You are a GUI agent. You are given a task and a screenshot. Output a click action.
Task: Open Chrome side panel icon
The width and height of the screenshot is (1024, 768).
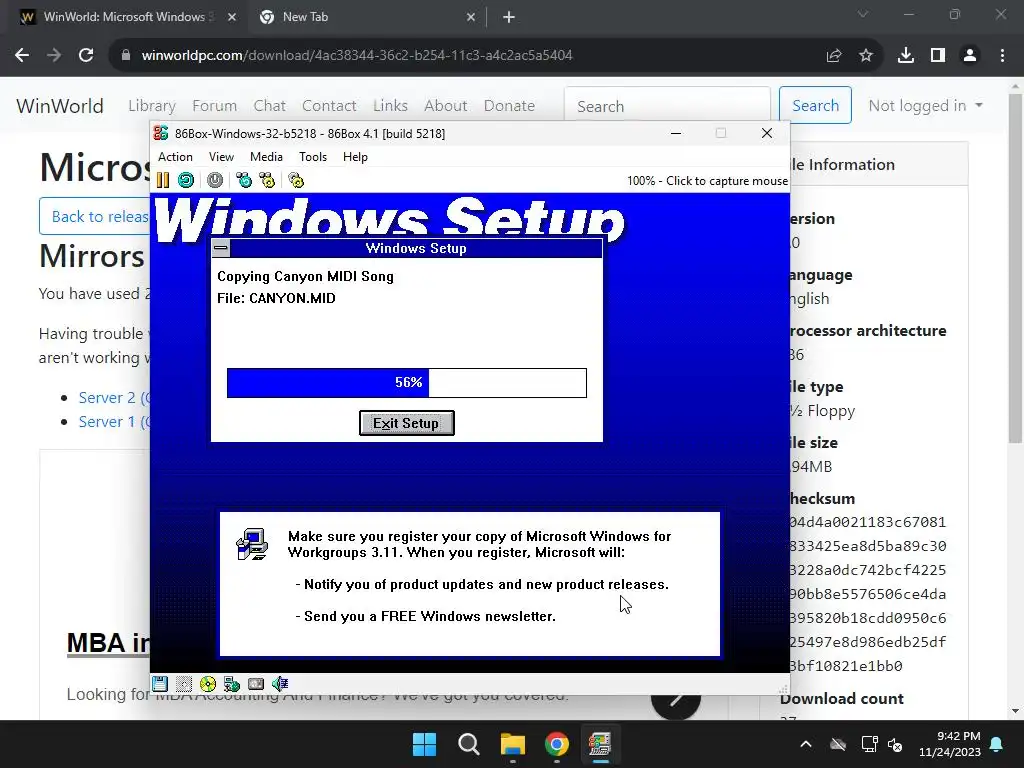938,56
